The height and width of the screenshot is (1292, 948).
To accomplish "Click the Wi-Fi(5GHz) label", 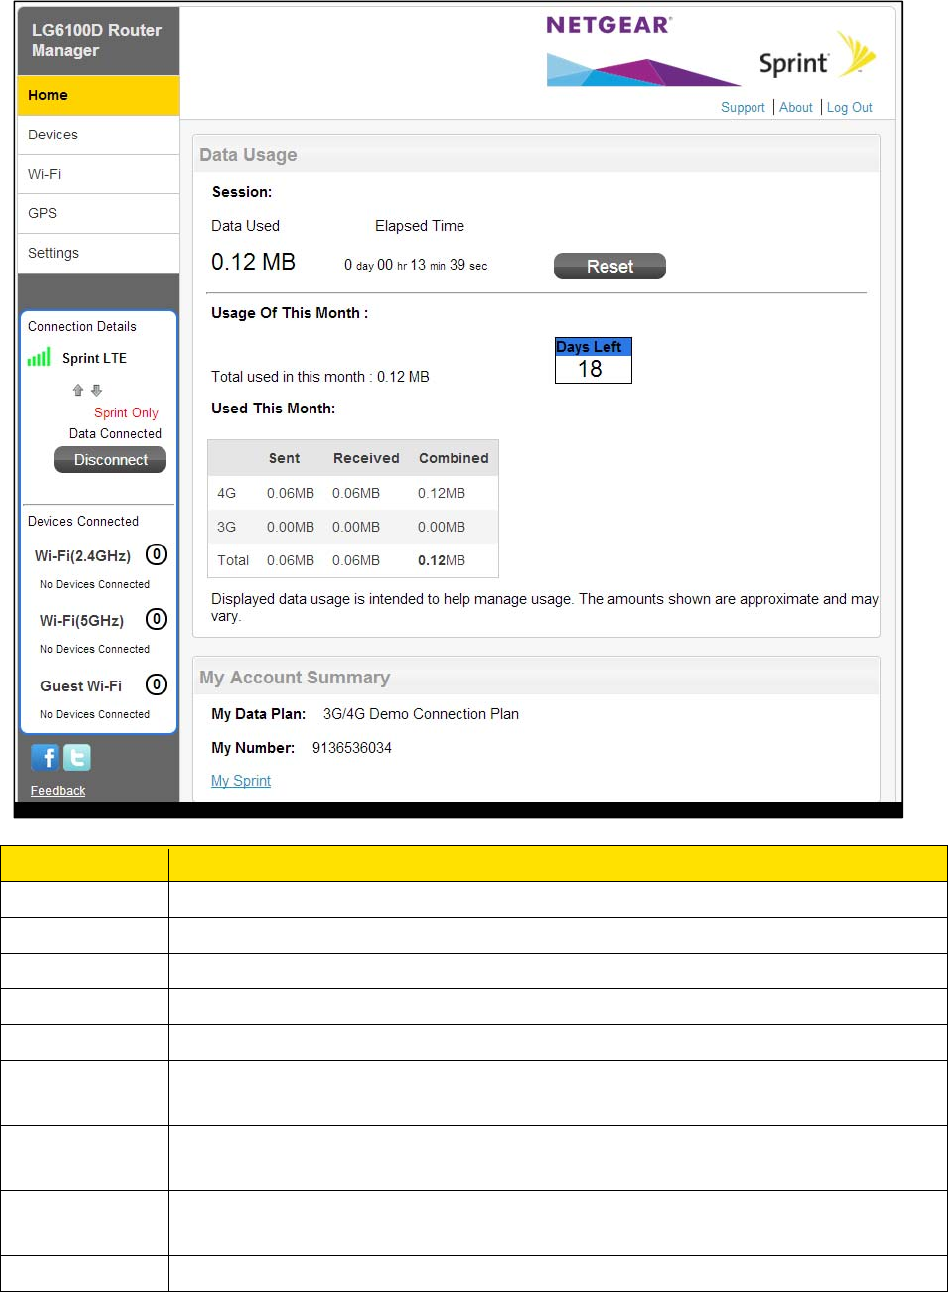I will 82,621.
